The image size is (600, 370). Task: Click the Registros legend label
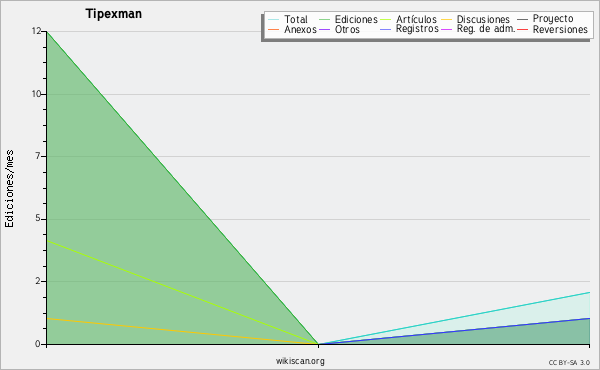[x=417, y=29]
